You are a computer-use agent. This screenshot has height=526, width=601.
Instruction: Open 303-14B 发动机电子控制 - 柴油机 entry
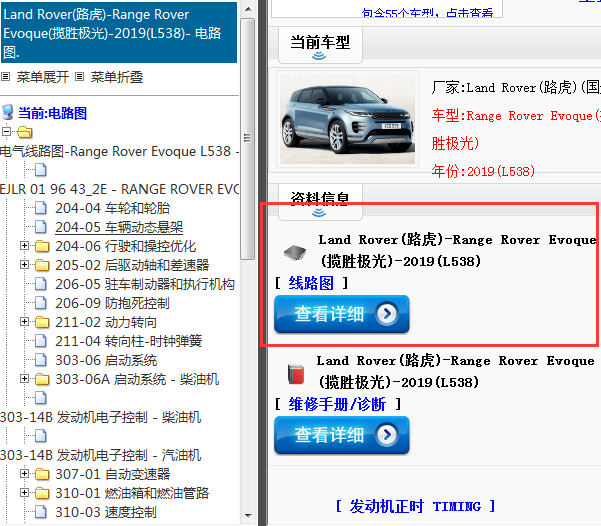[100, 417]
